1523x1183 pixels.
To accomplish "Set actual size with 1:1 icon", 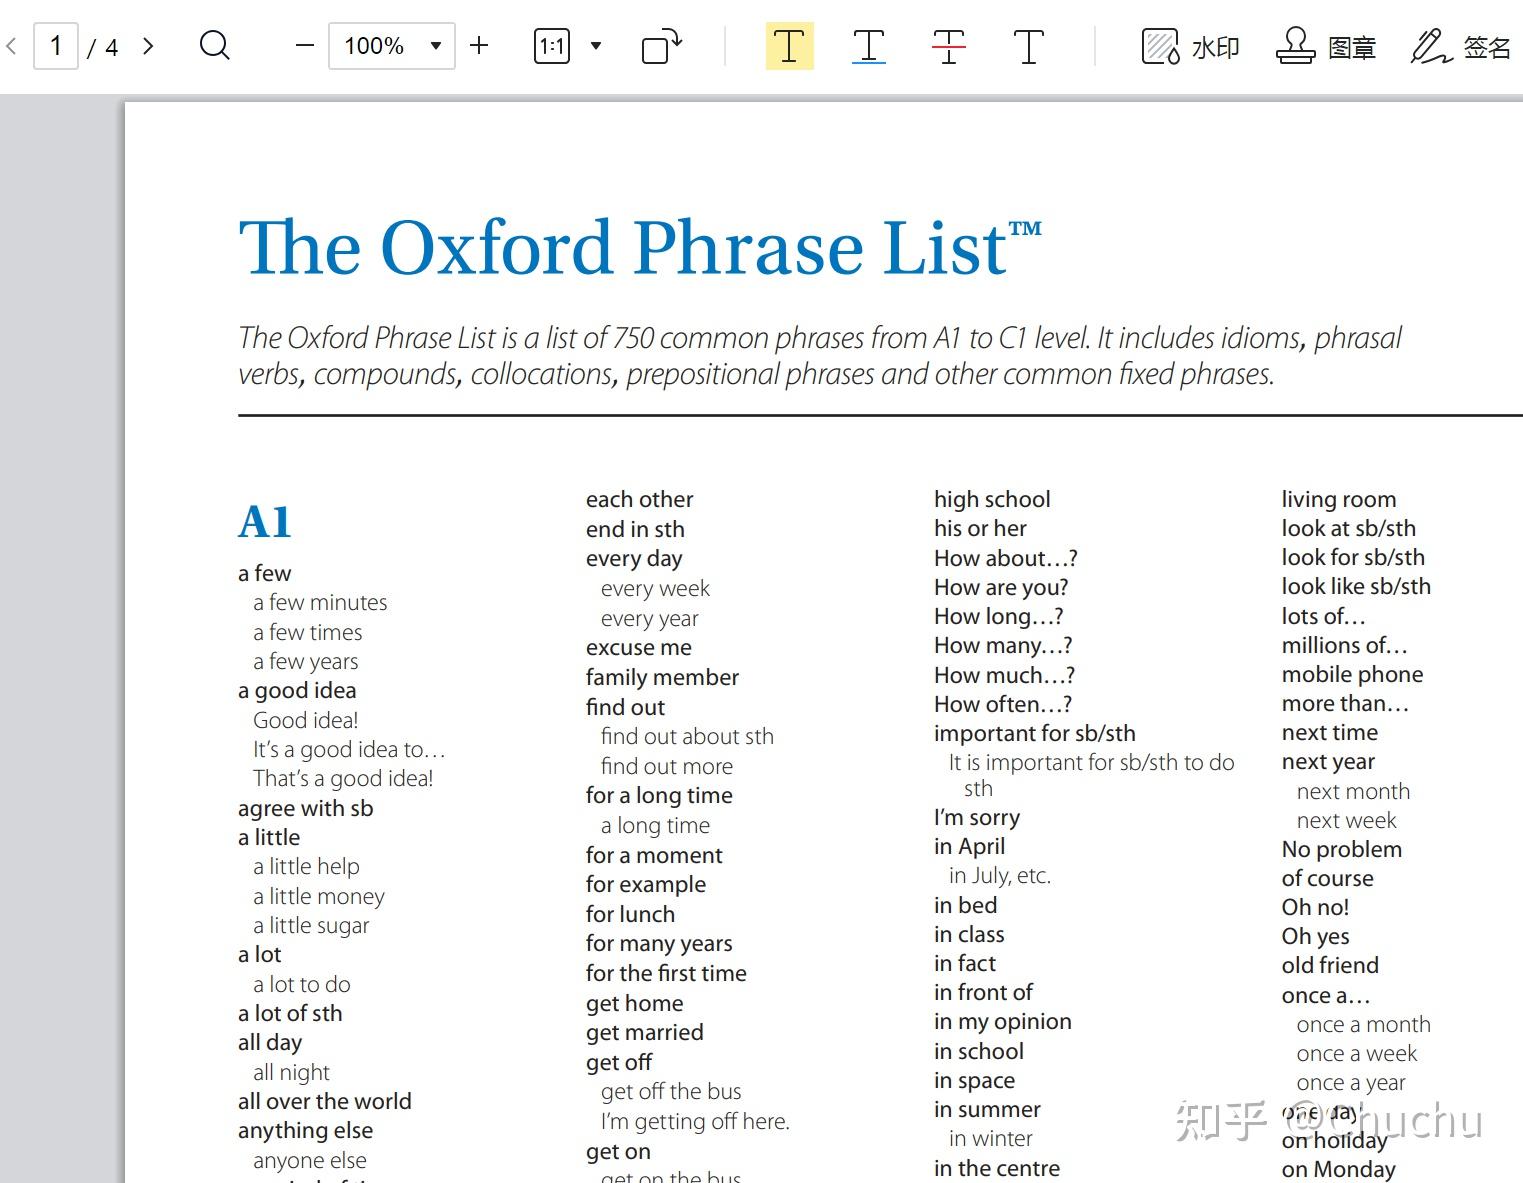I will (x=552, y=46).
